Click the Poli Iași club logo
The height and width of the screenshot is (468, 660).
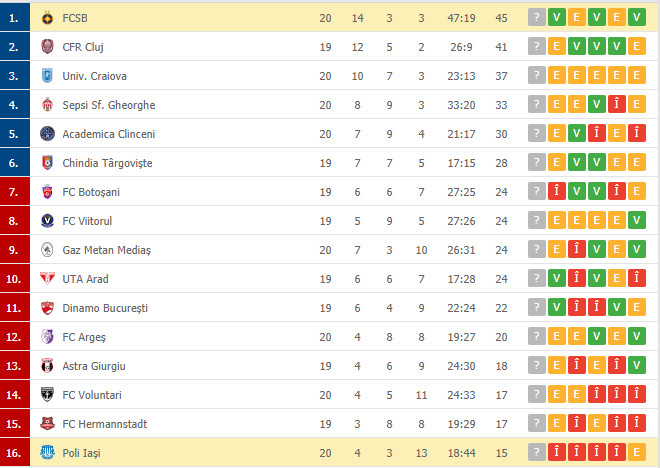(x=48, y=452)
